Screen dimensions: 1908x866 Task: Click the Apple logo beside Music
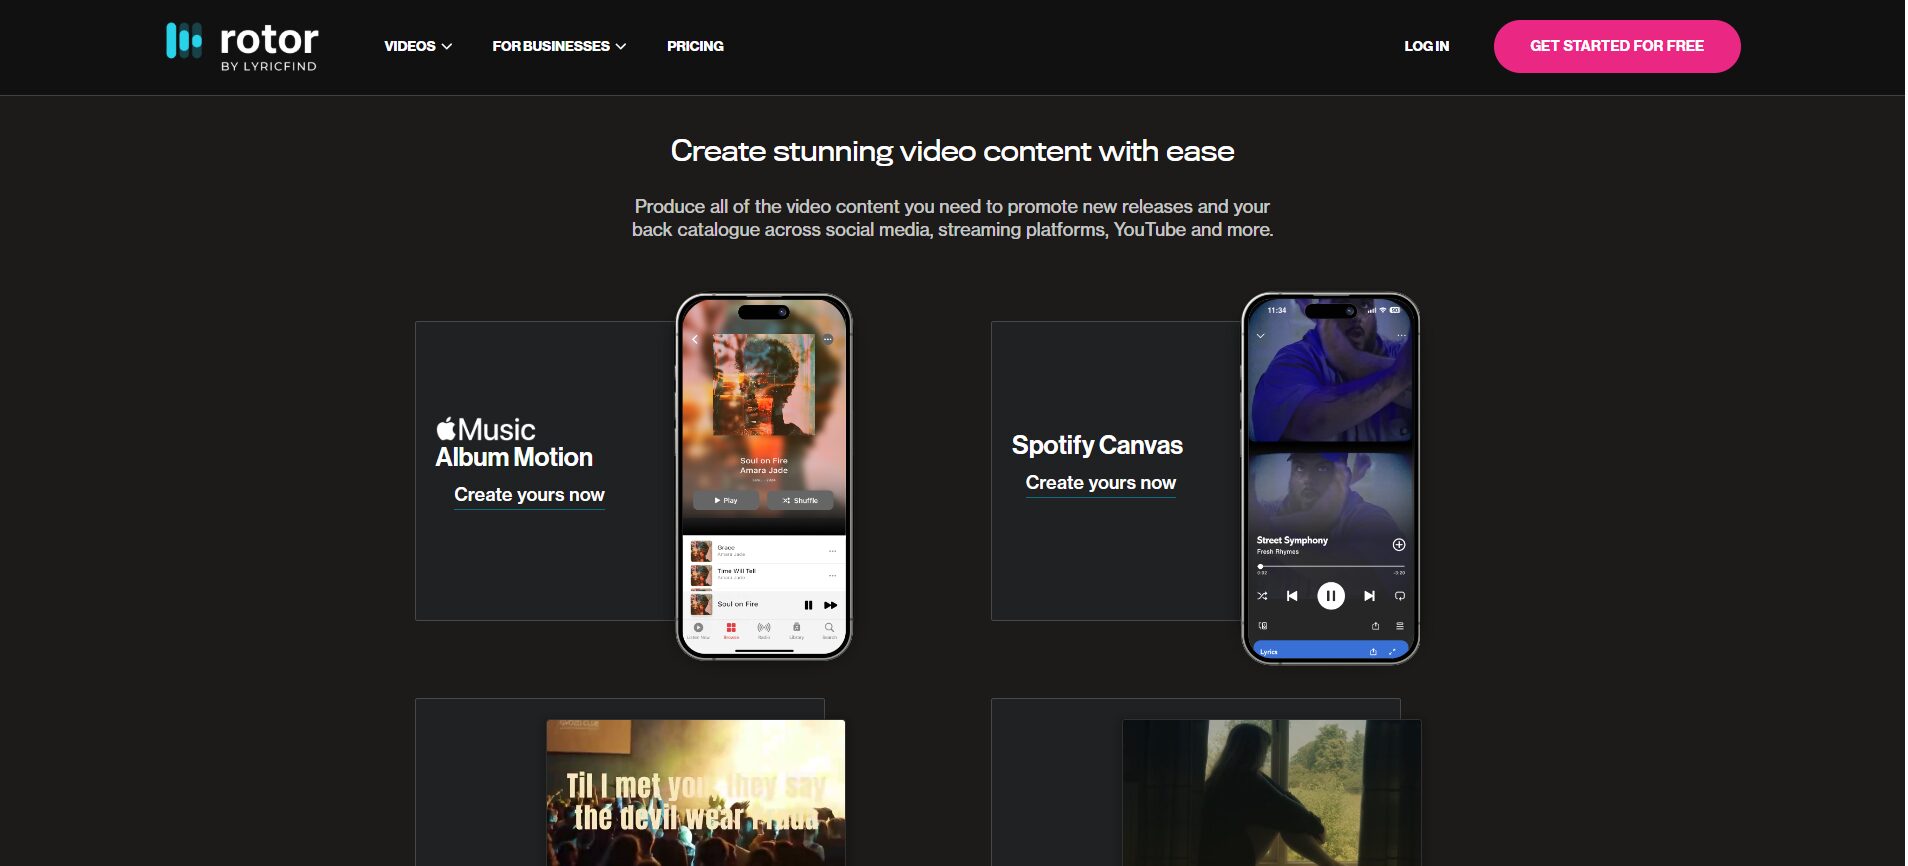tap(446, 429)
